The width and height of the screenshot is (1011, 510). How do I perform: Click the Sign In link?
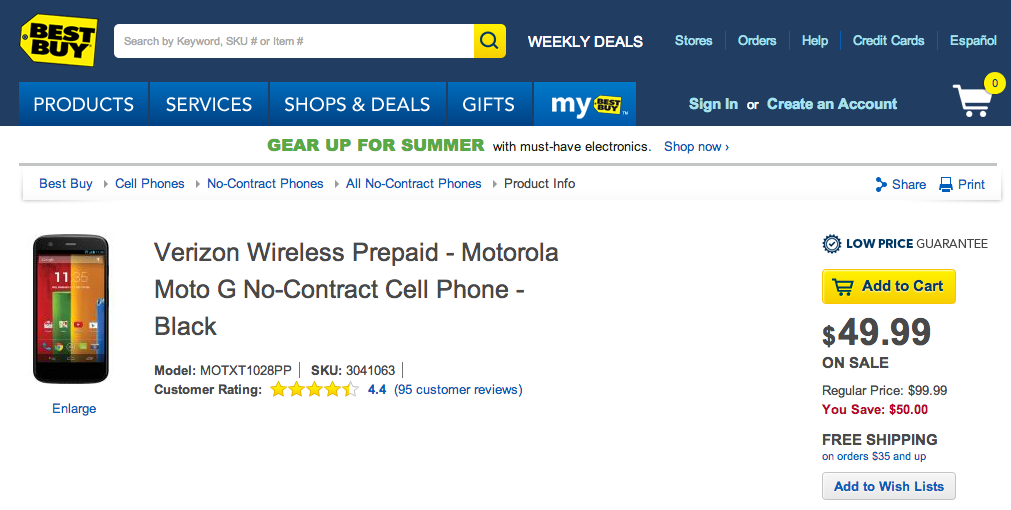(x=713, y=104)
